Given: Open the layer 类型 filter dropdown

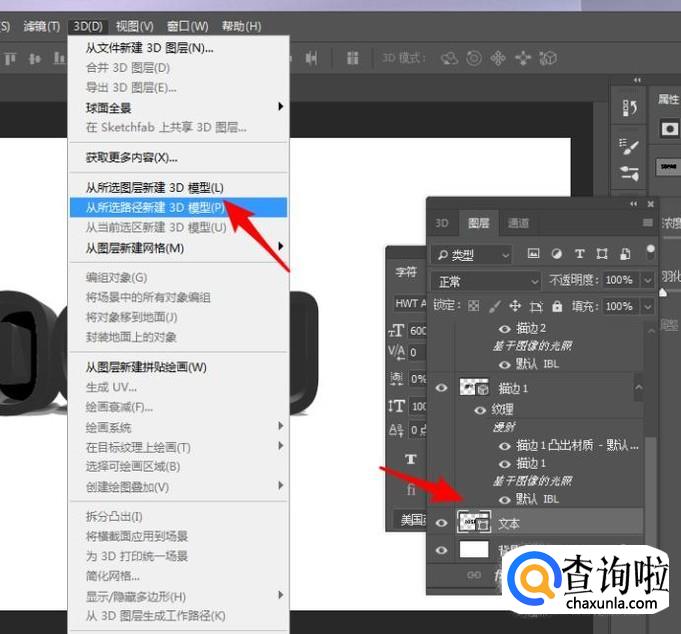Looking at the screenshot, I should [x=470, y=254].
